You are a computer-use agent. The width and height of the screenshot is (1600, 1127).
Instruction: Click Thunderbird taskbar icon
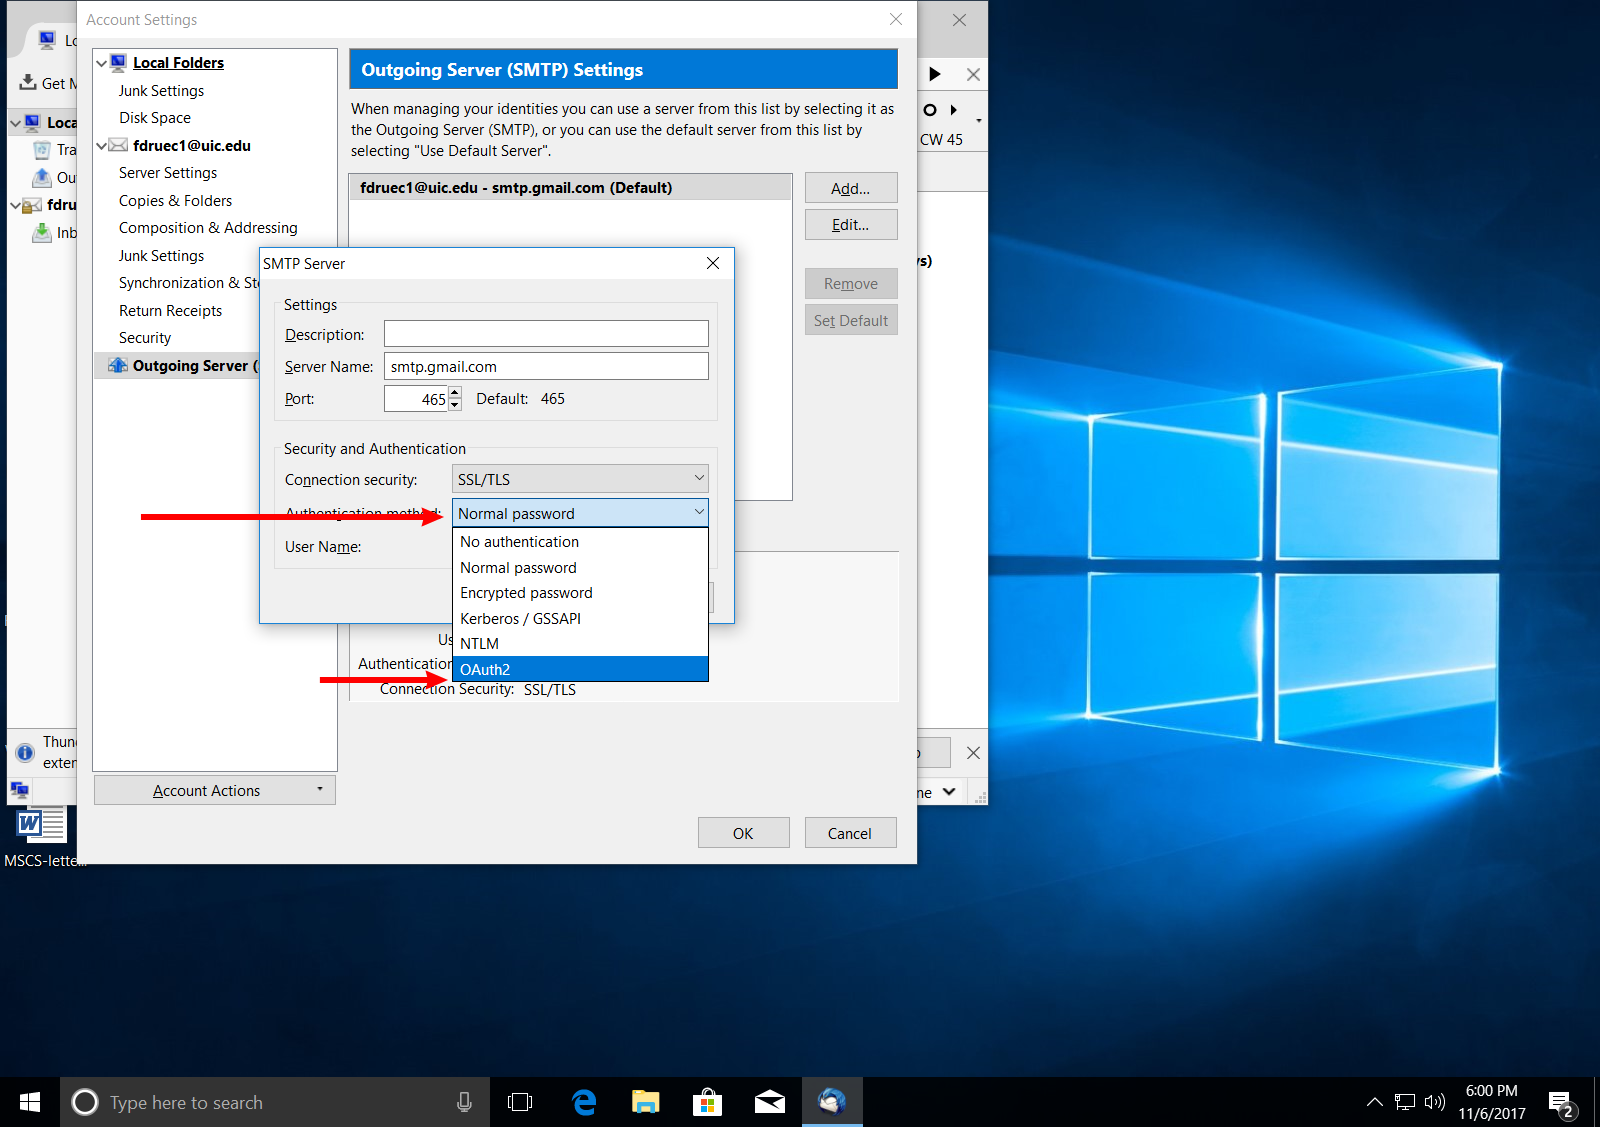pos(832,1102)
